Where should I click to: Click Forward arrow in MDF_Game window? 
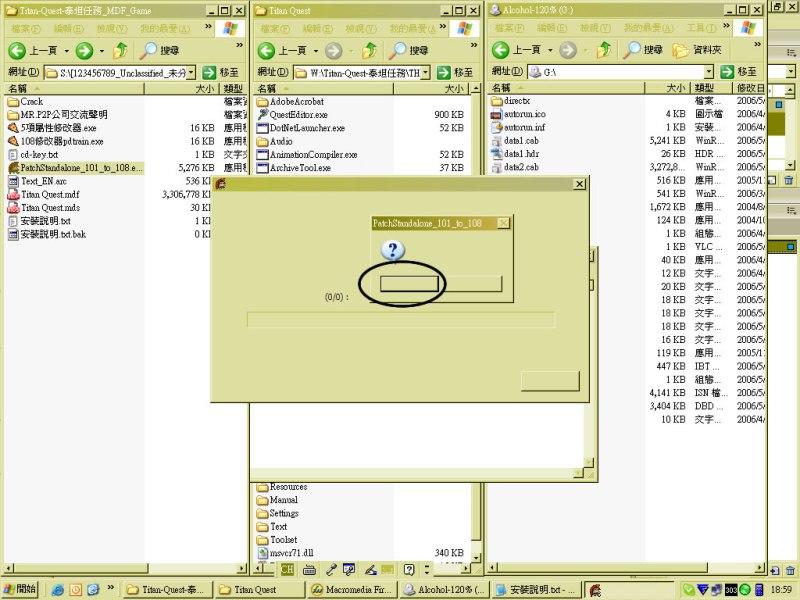pos(84,51)
